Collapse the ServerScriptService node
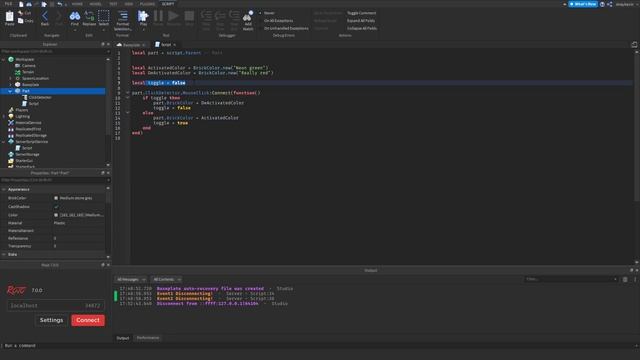This screenshot has width=640, height=360. (4, 142)
